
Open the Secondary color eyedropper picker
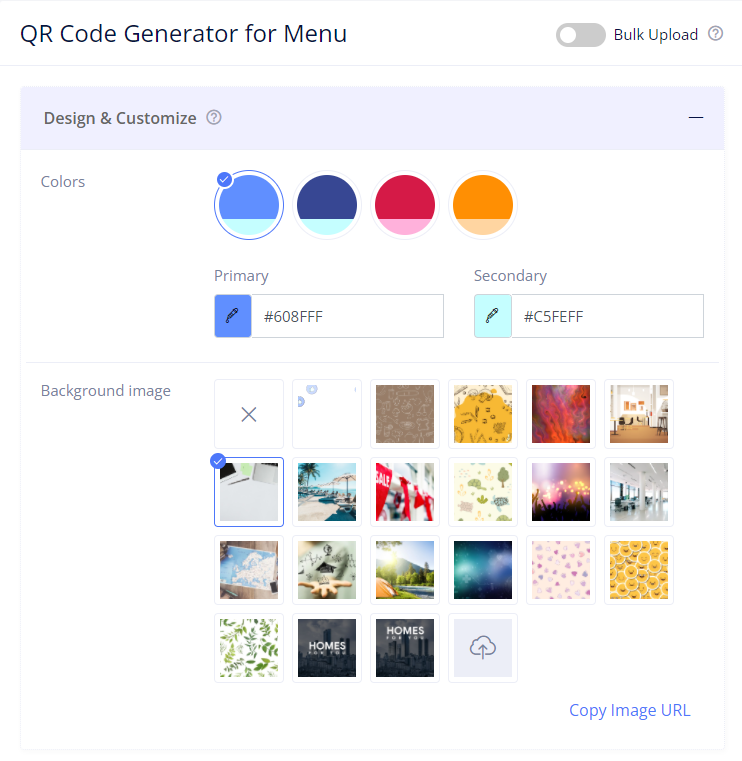click(493, 316)
